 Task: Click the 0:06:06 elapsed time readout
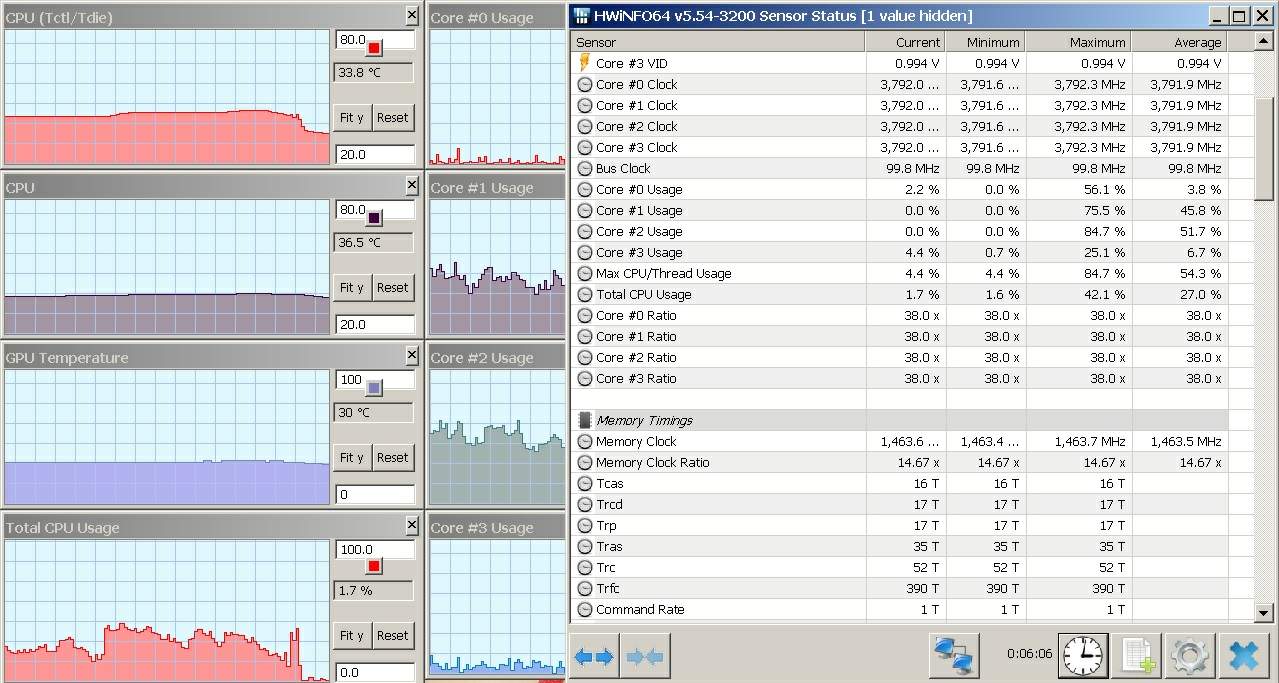tap(1029, 653)
